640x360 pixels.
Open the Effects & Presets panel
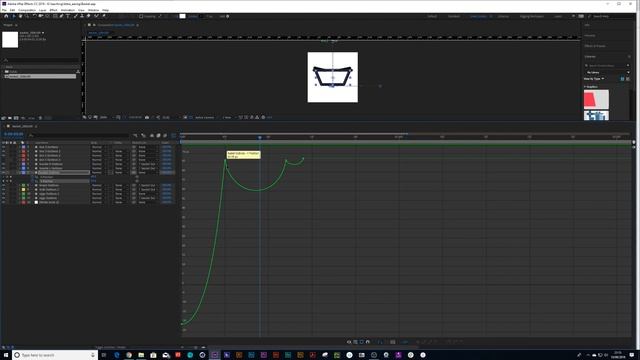(x=595, y=46)
